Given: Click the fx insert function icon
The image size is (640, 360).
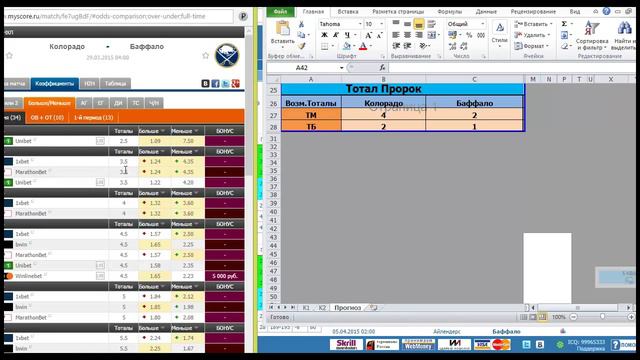Looking at the screenshot, I should point(382,67).
